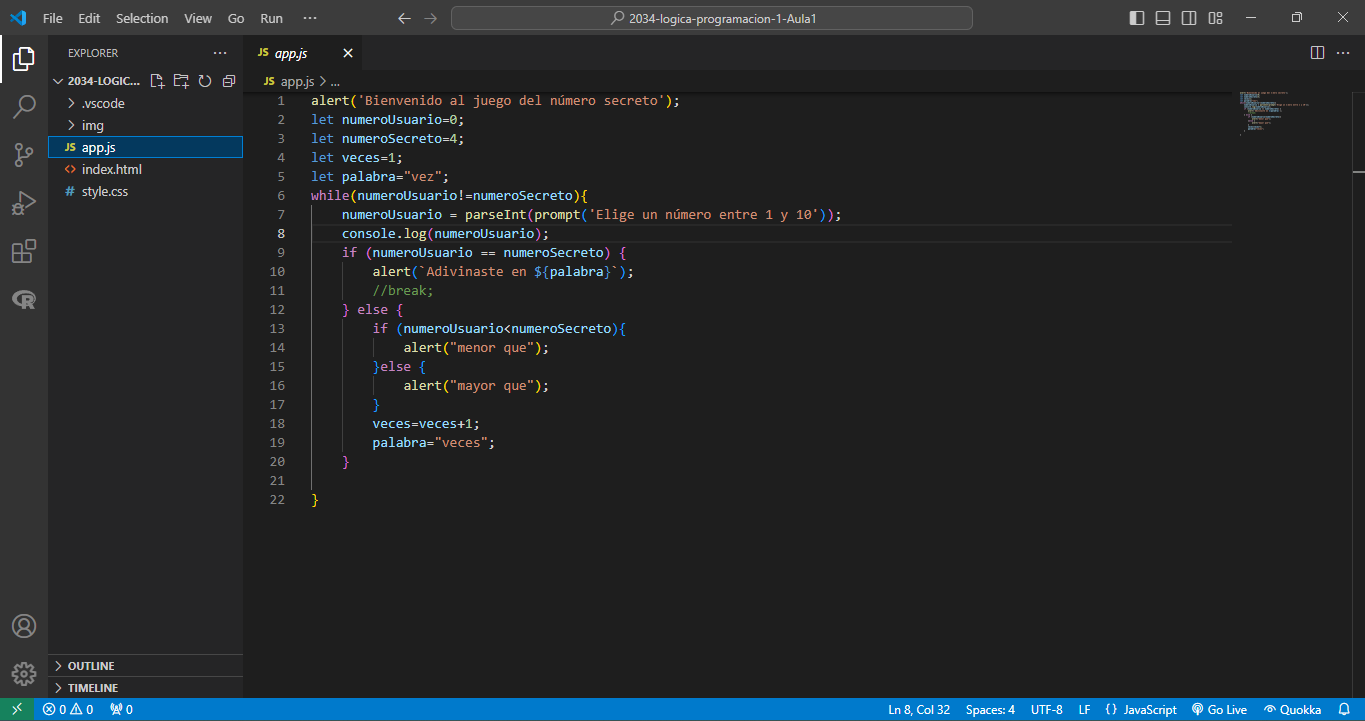Open the Source Control view
The width and height of the screenshot is (1365, 721).
(x=23, y=154)
